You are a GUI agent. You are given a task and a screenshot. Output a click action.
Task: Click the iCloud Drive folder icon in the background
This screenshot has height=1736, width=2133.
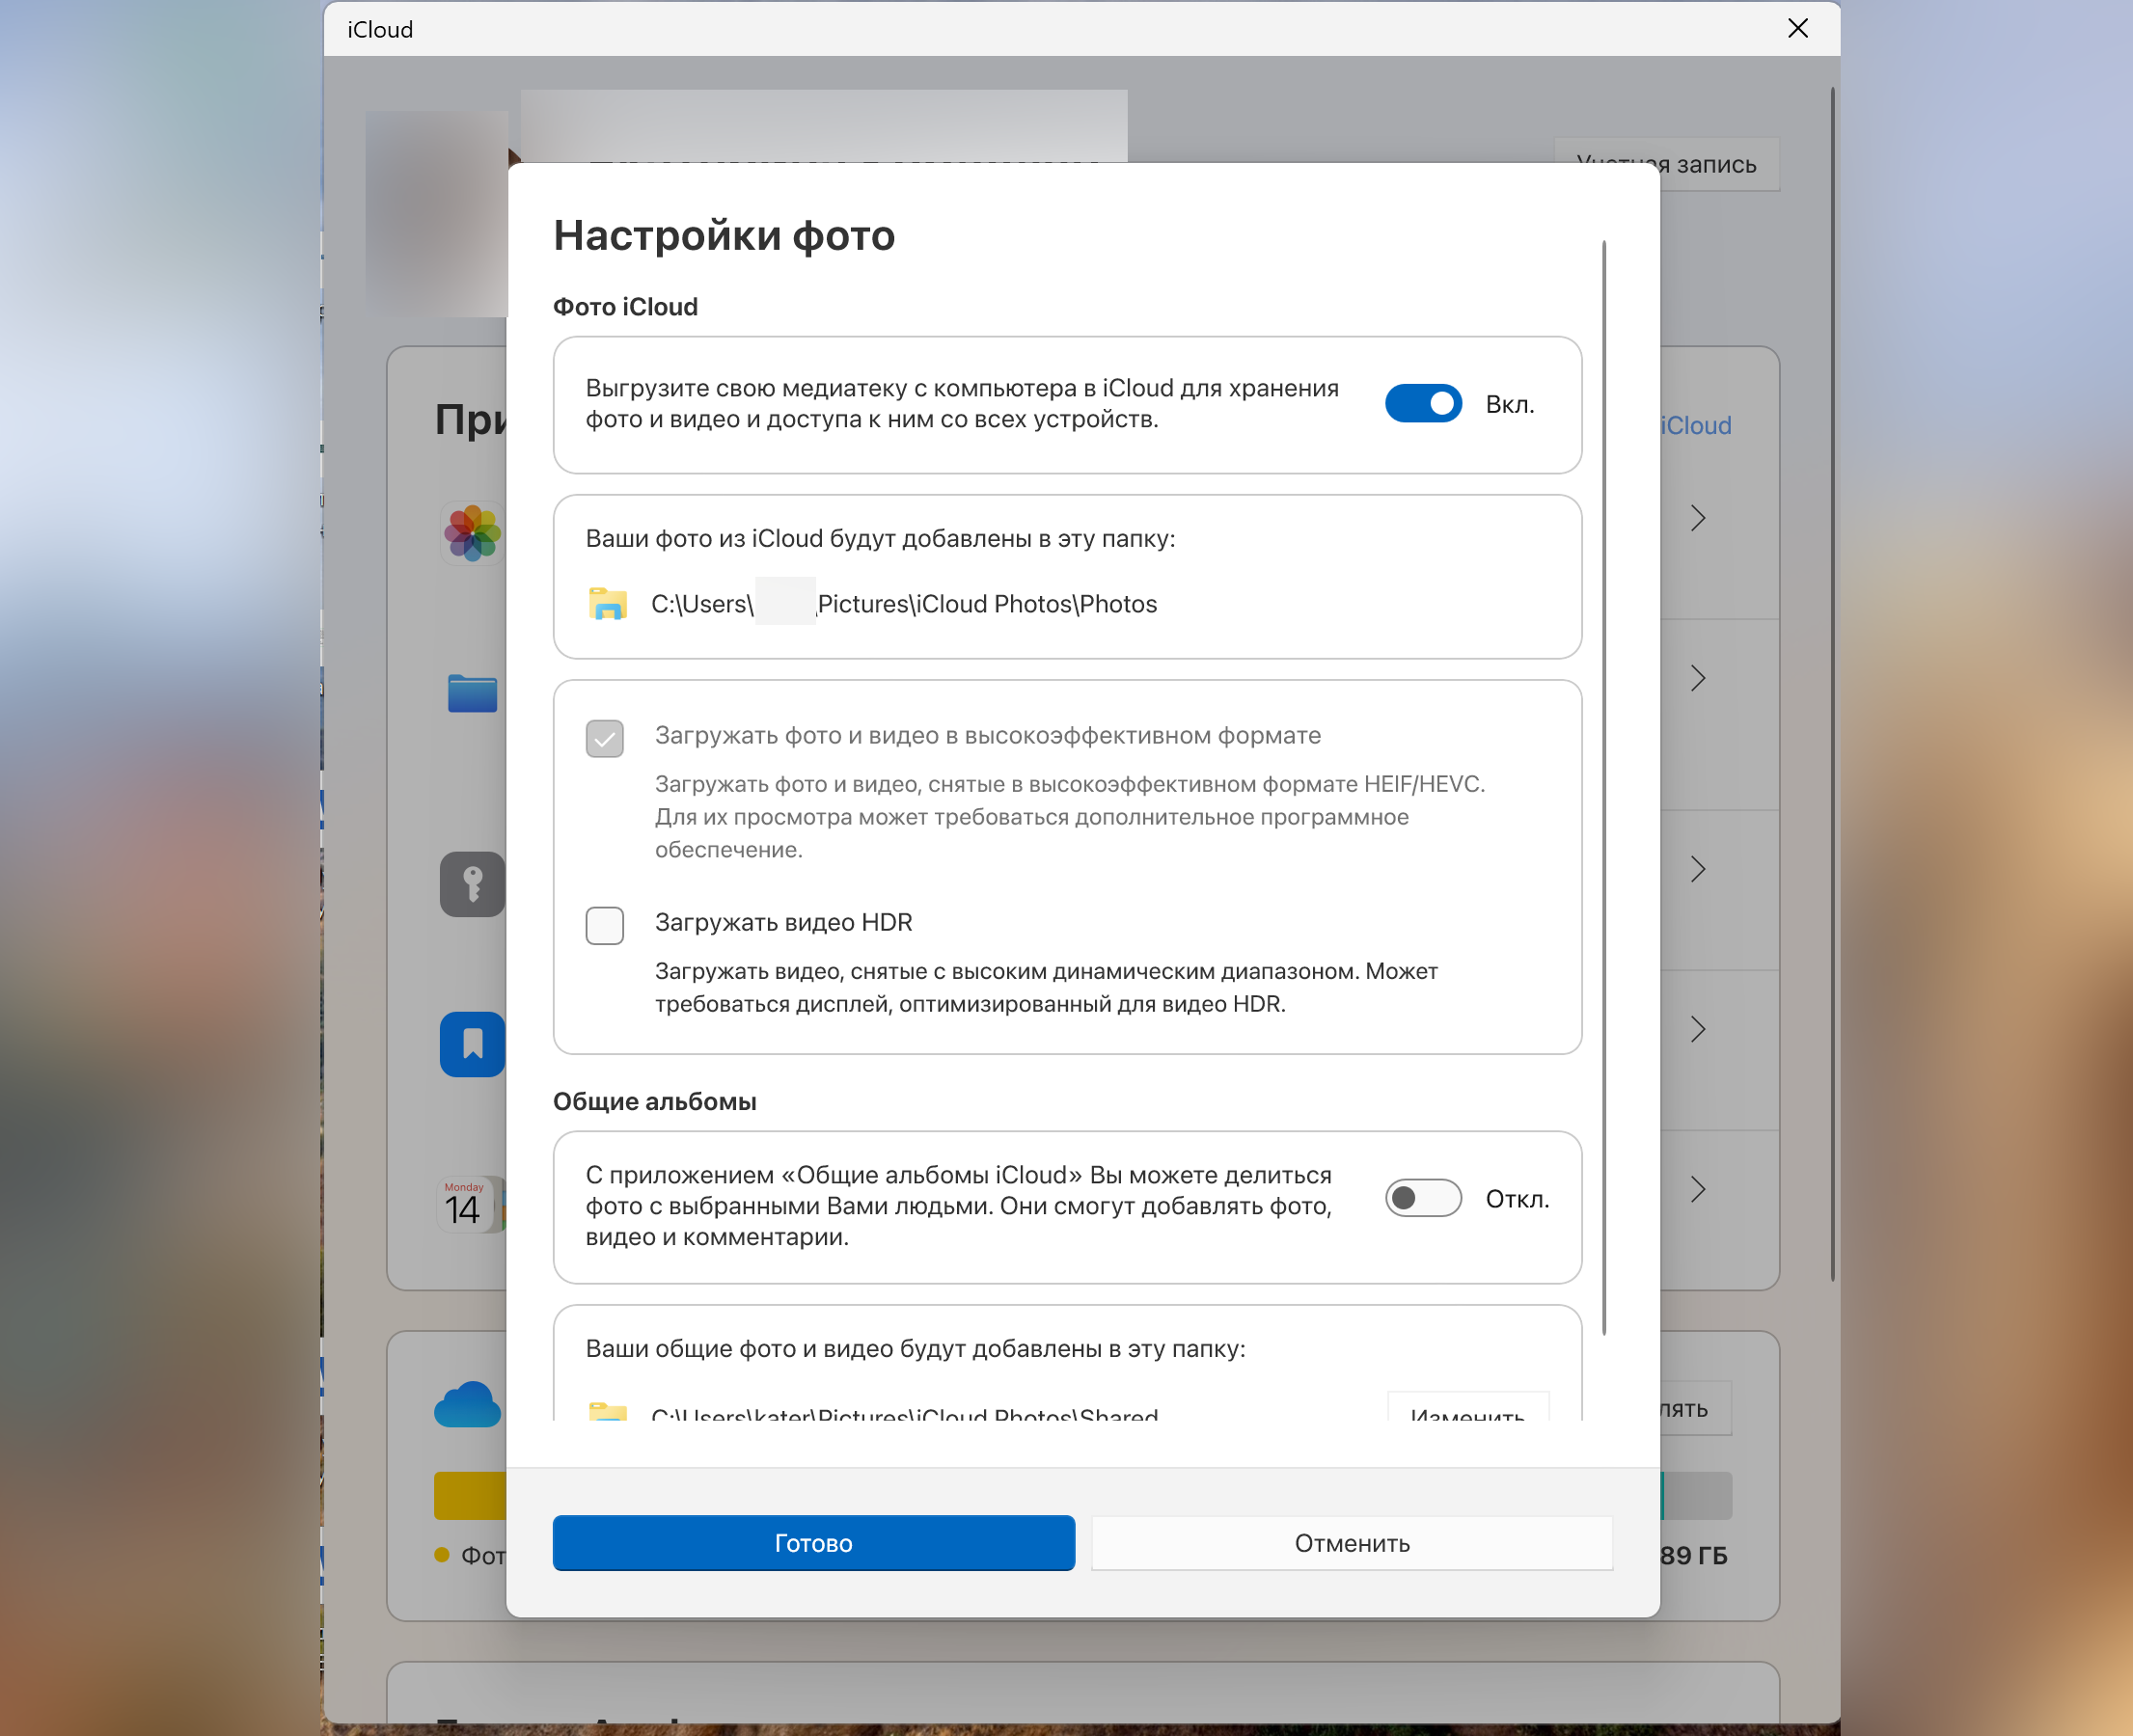tap(473, 692)
